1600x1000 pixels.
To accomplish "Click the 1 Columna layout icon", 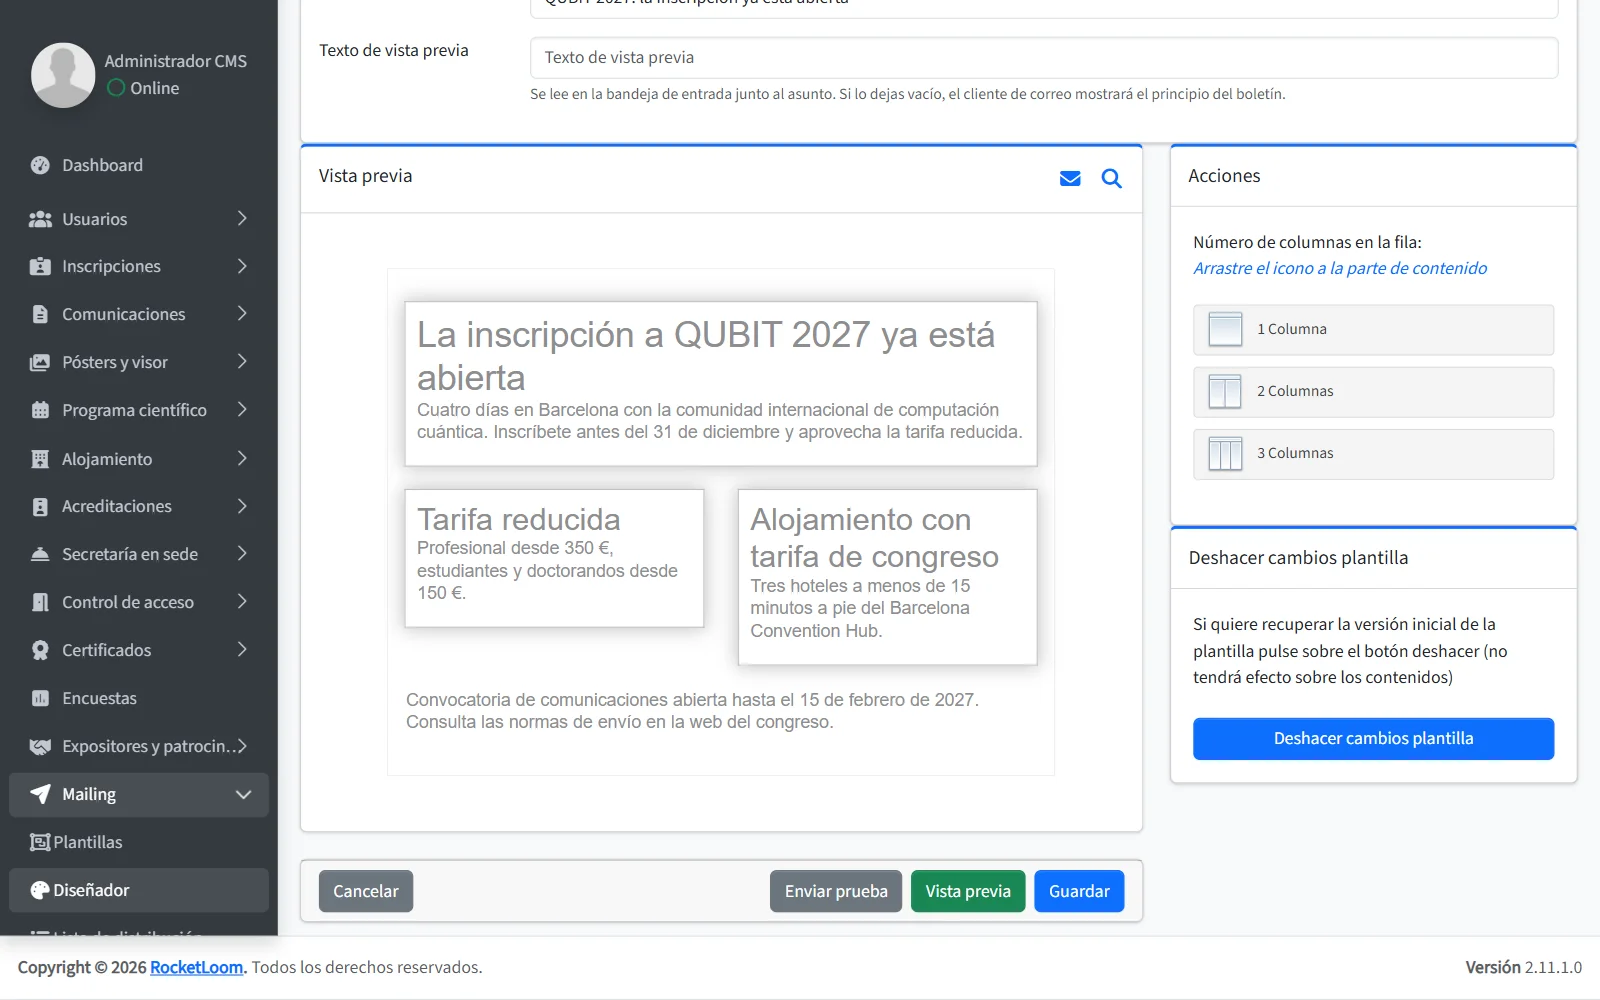I will pyautogui.click(x=1225, y=329).
